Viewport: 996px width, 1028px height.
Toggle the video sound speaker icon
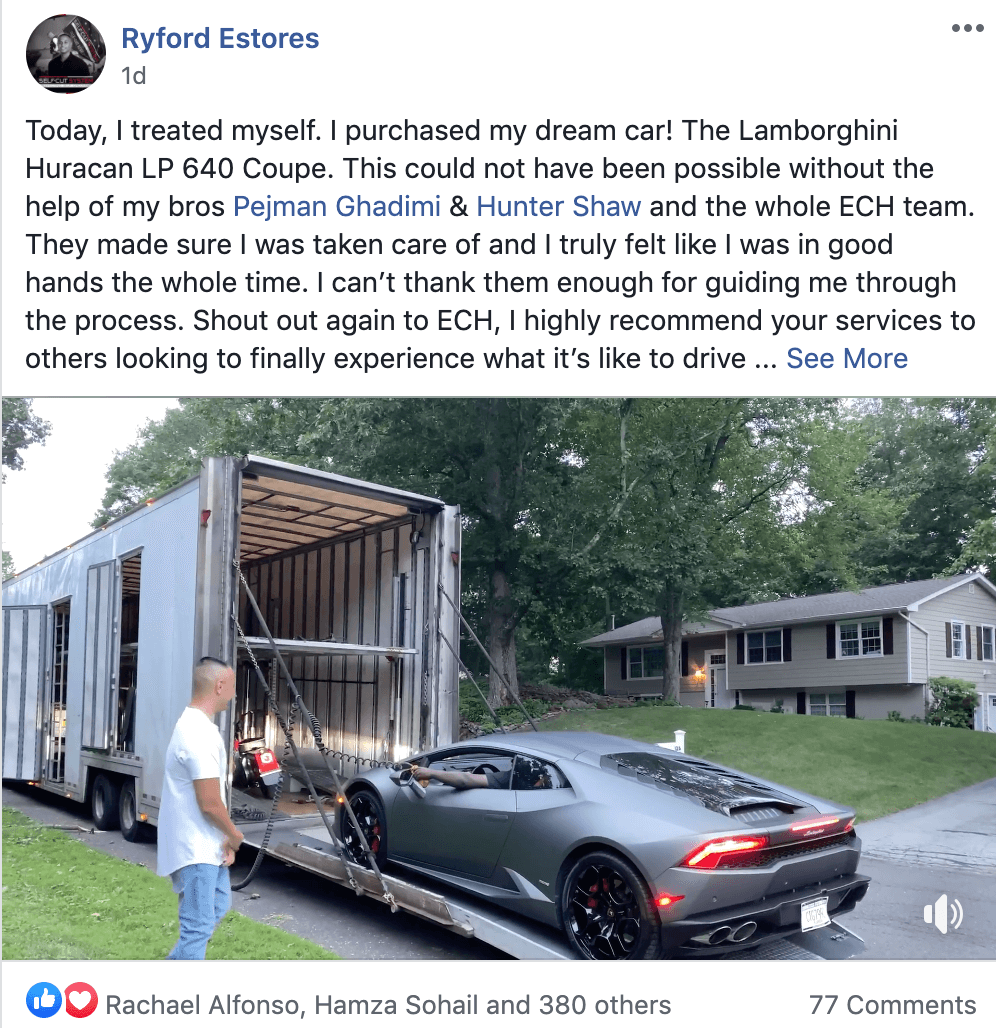click(x=942, y=913)
